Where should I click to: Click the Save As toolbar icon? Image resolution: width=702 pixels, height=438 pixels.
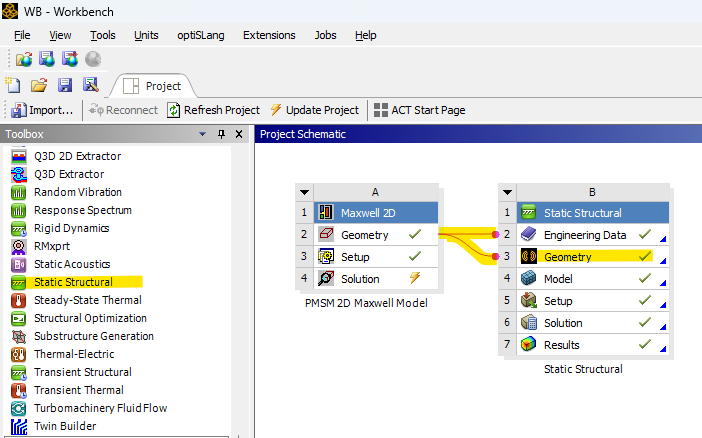tap(90, 85)
